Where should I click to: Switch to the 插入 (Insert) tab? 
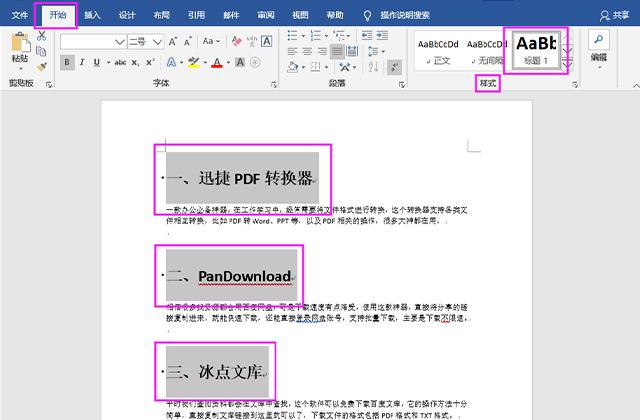coord(92,16)
